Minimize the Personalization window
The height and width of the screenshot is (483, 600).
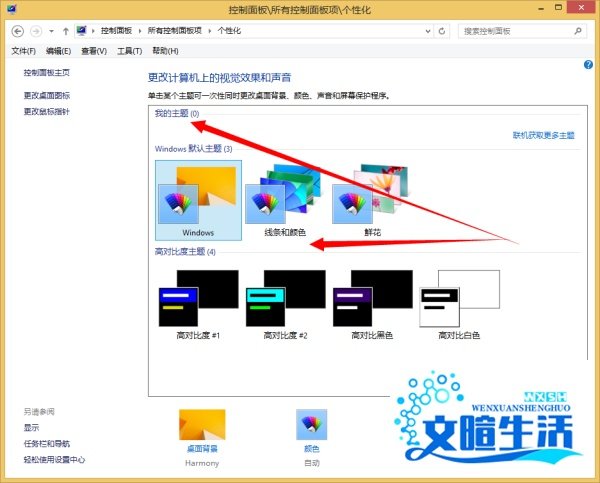[541, 8]
